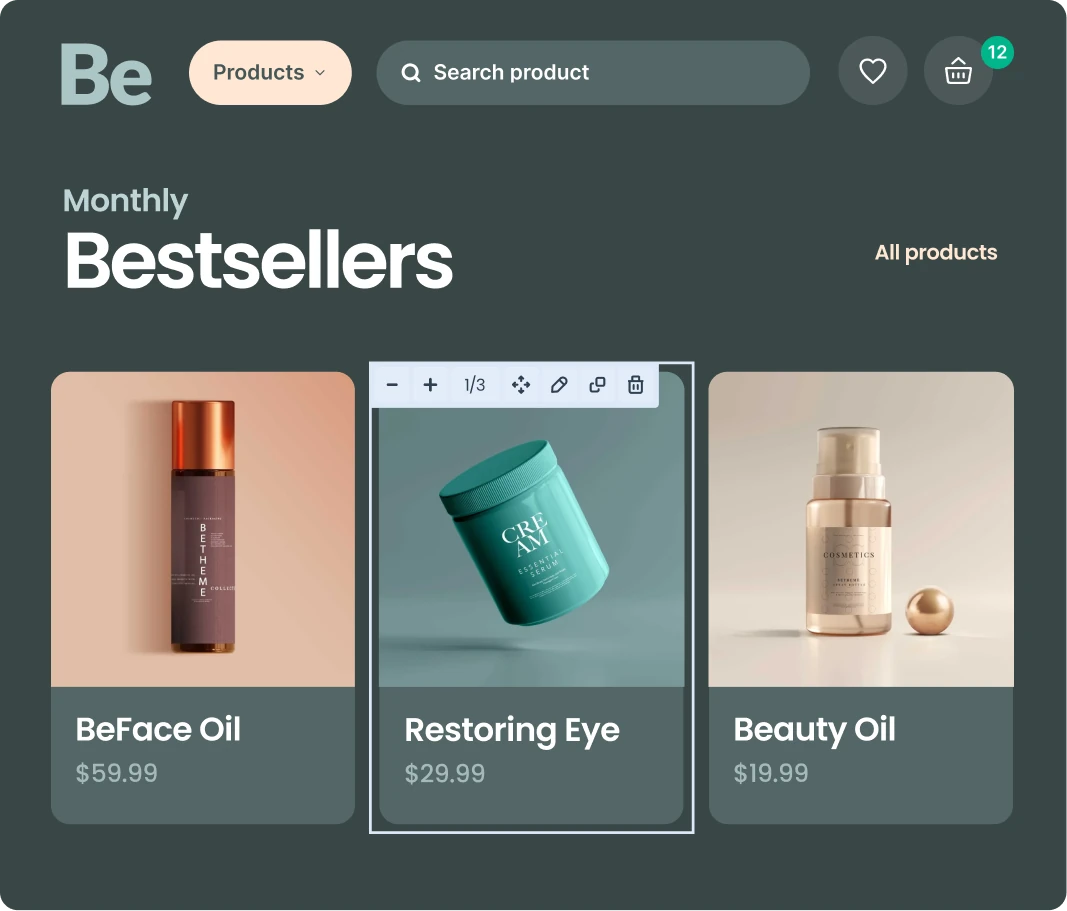Select the Restoring Eye cream jar image

pyautogui.click(x=531, y=540)
